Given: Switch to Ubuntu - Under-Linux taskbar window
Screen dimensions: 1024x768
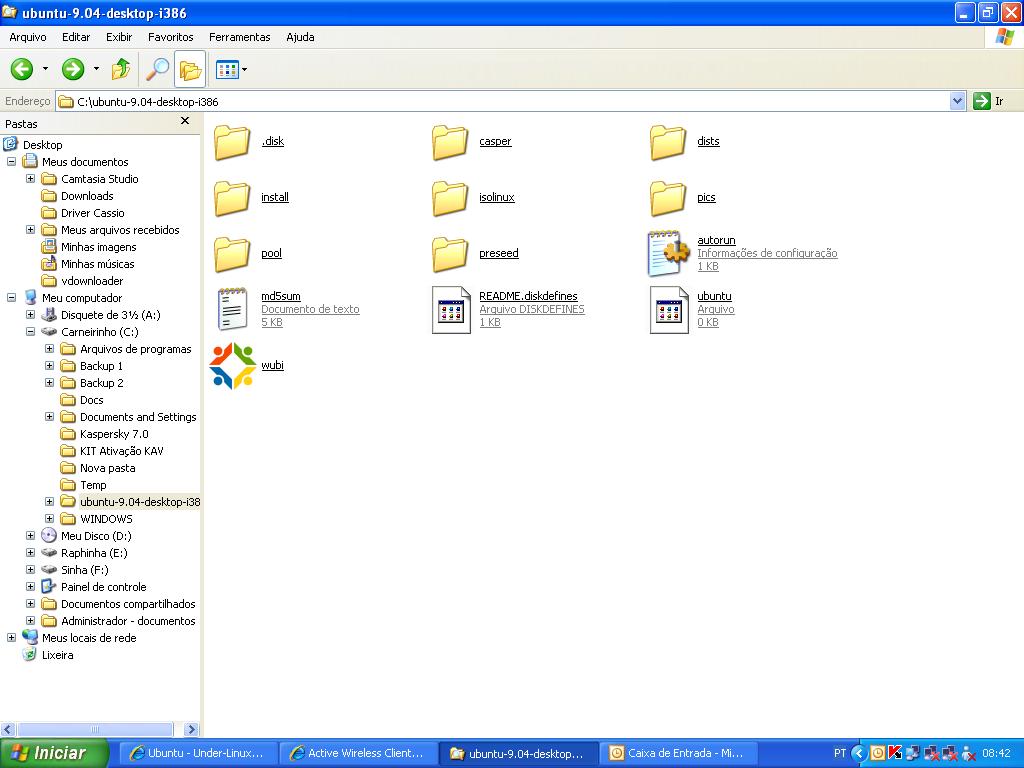Looking at the screenshot, I should [x=198, y=753].
